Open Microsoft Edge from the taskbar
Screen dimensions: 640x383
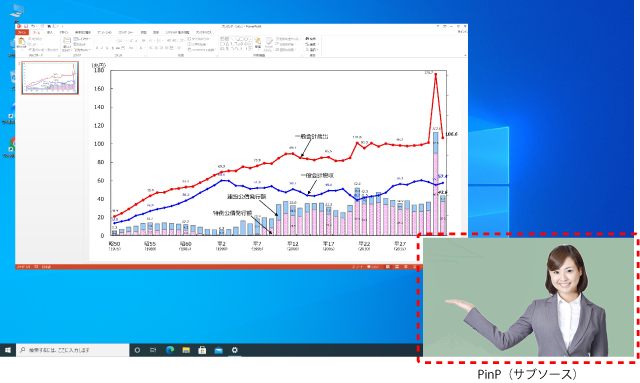click(x=170, y=350)
